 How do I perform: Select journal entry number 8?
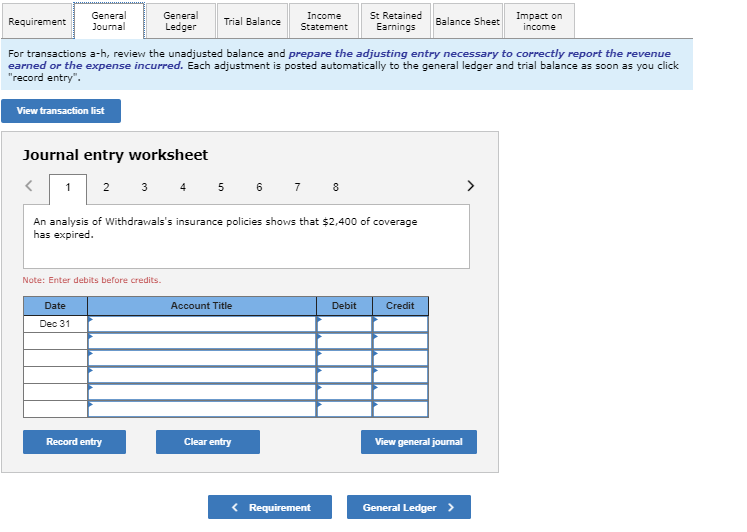click(336, 188)
